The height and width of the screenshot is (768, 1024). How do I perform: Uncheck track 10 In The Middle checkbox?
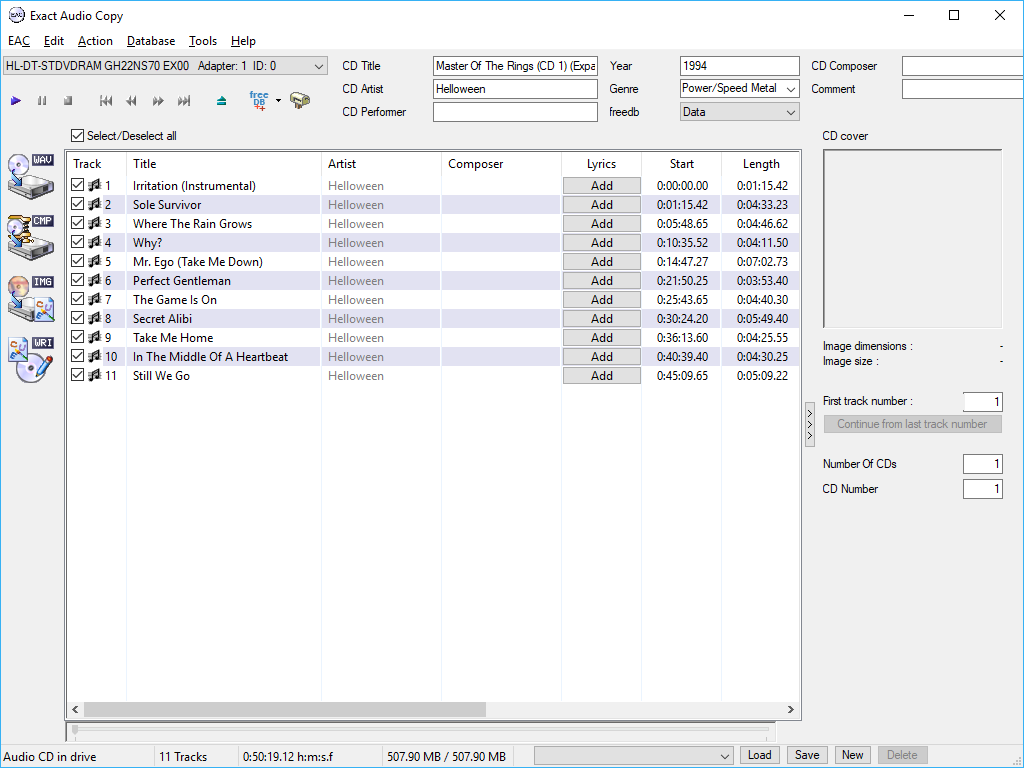(x=77, y=355)
